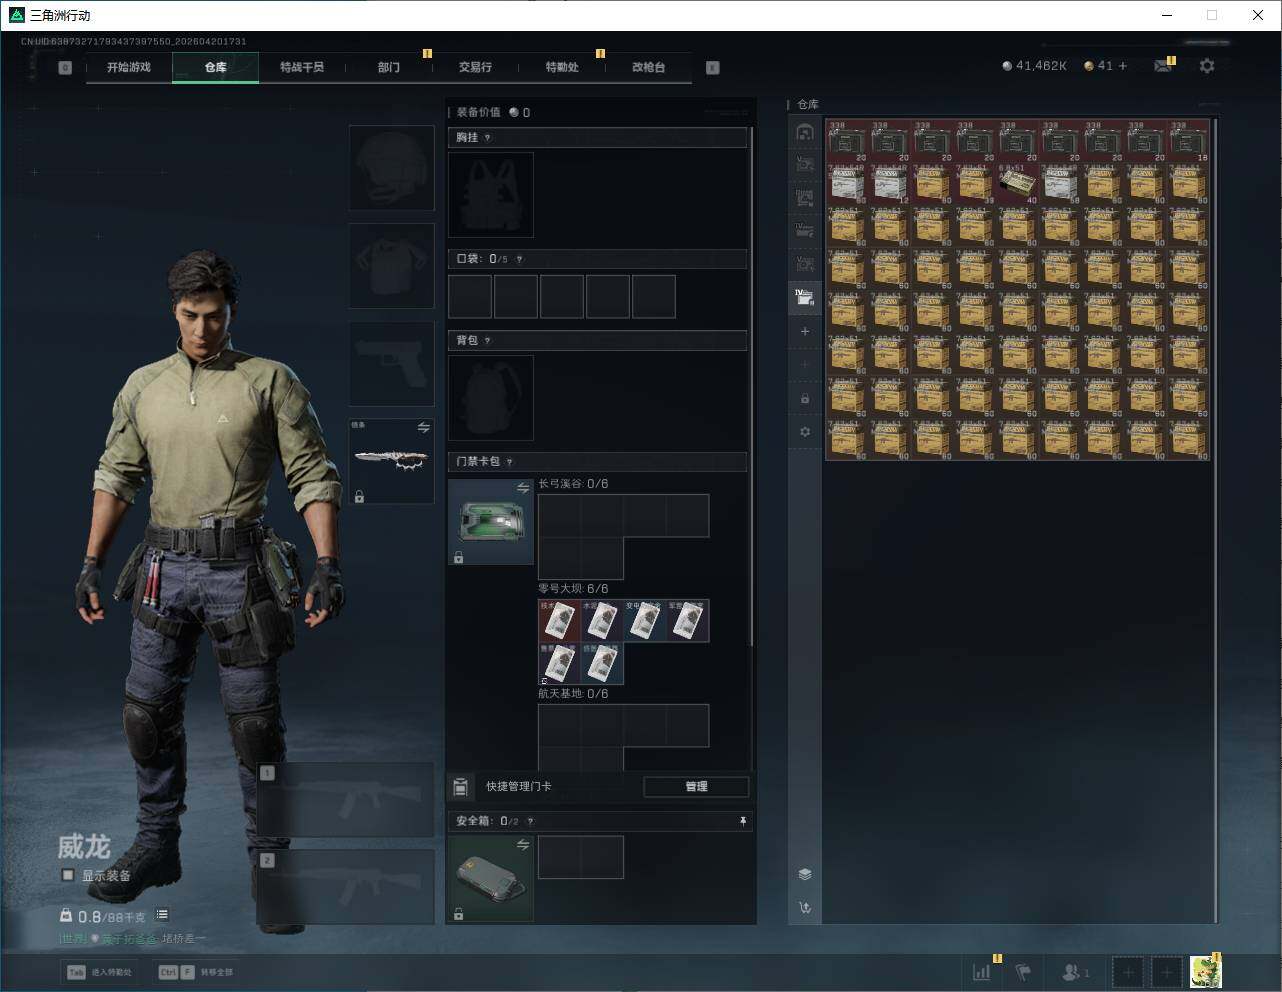Click the help icon beside 安全箱
The width and height of the screenshot is (1282, 992).
(x=530, y=821)
